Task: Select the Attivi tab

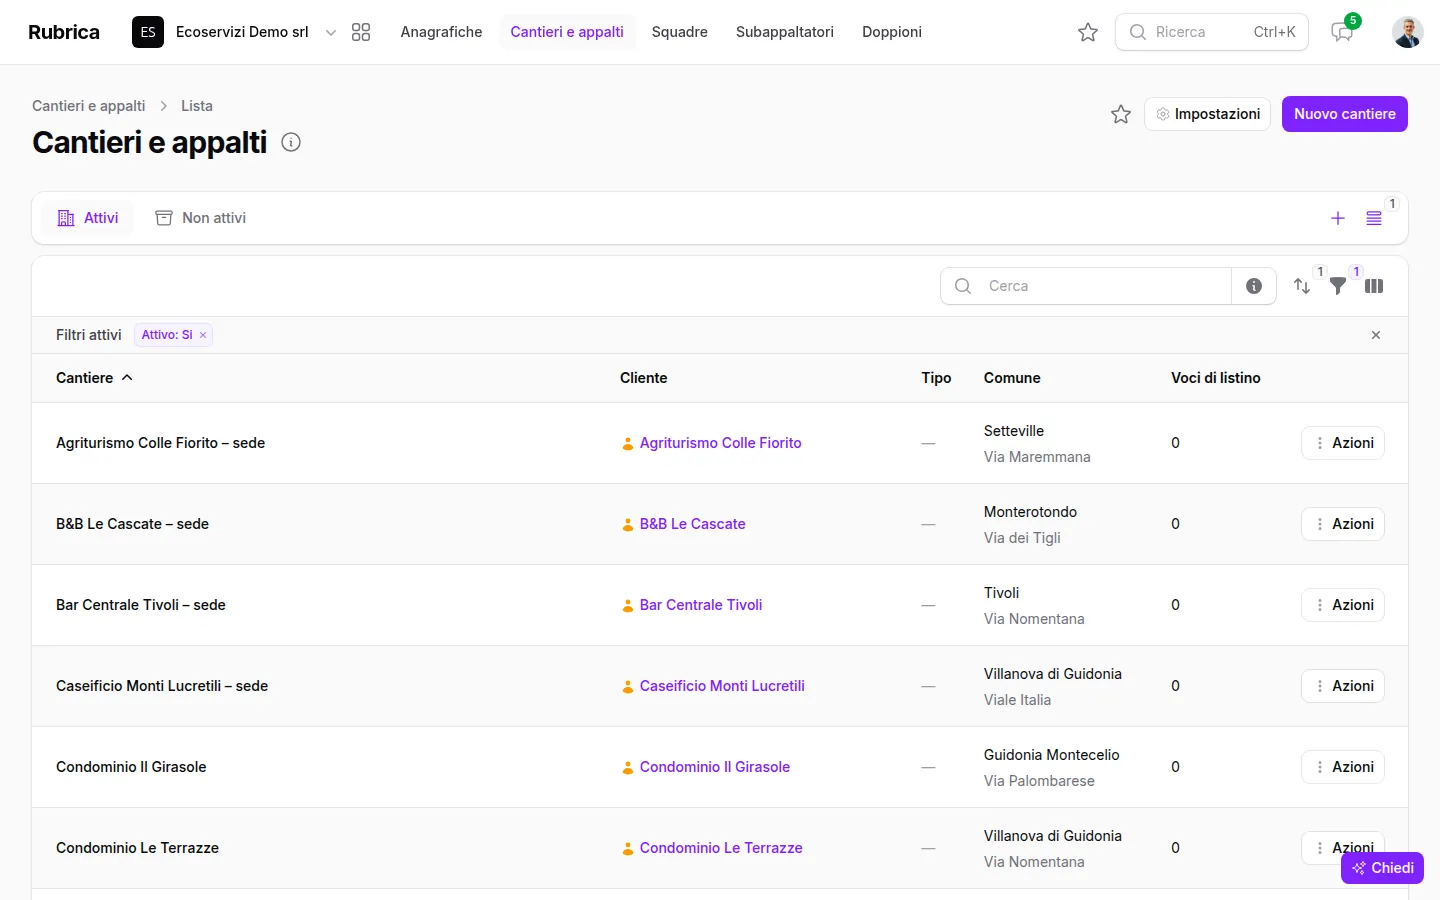Action: (x=88, y=218)
